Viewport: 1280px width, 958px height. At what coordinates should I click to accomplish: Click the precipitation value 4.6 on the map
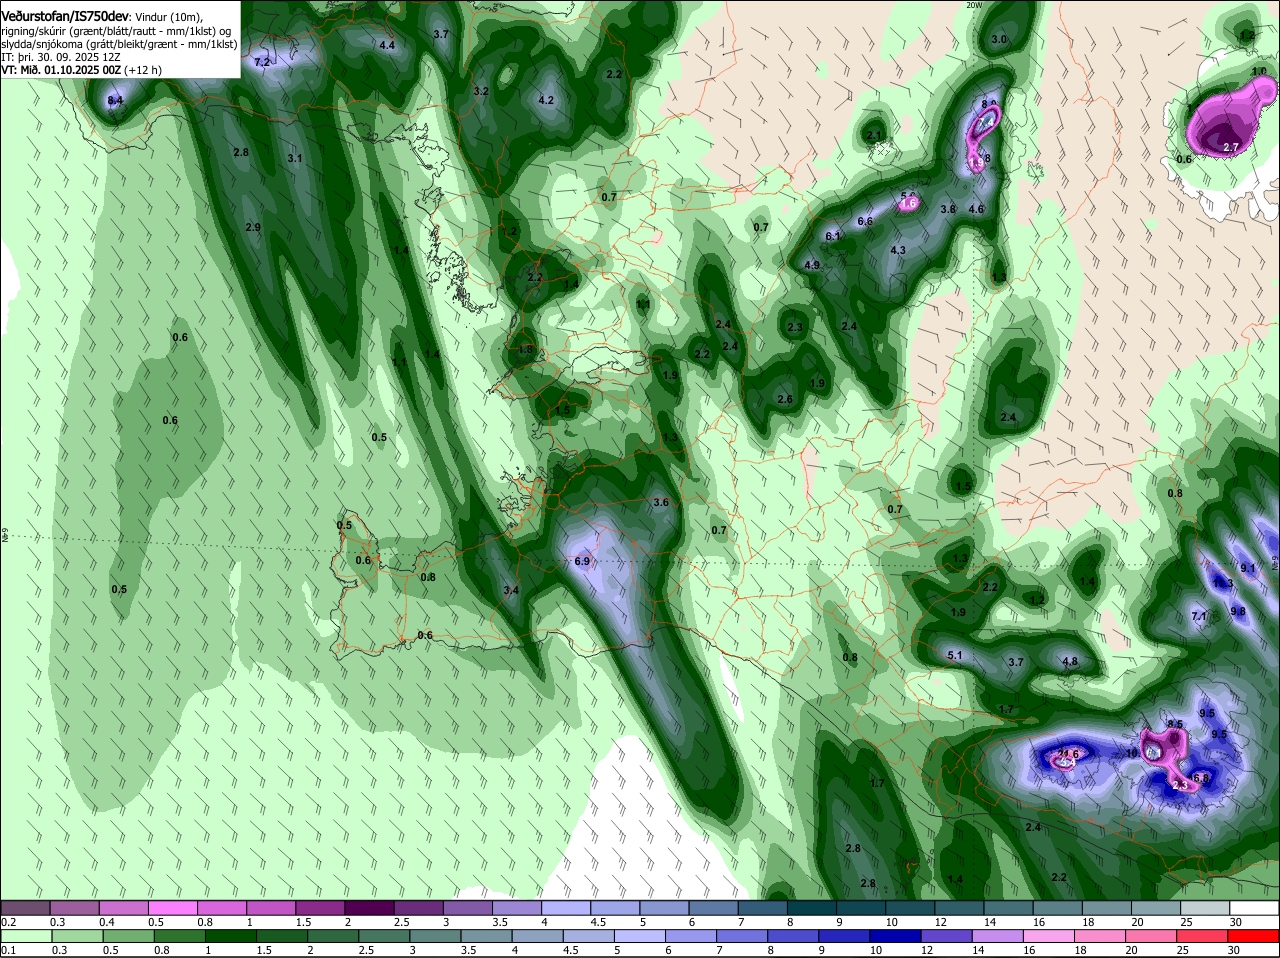pyautogui.click(x=977, y=209)
